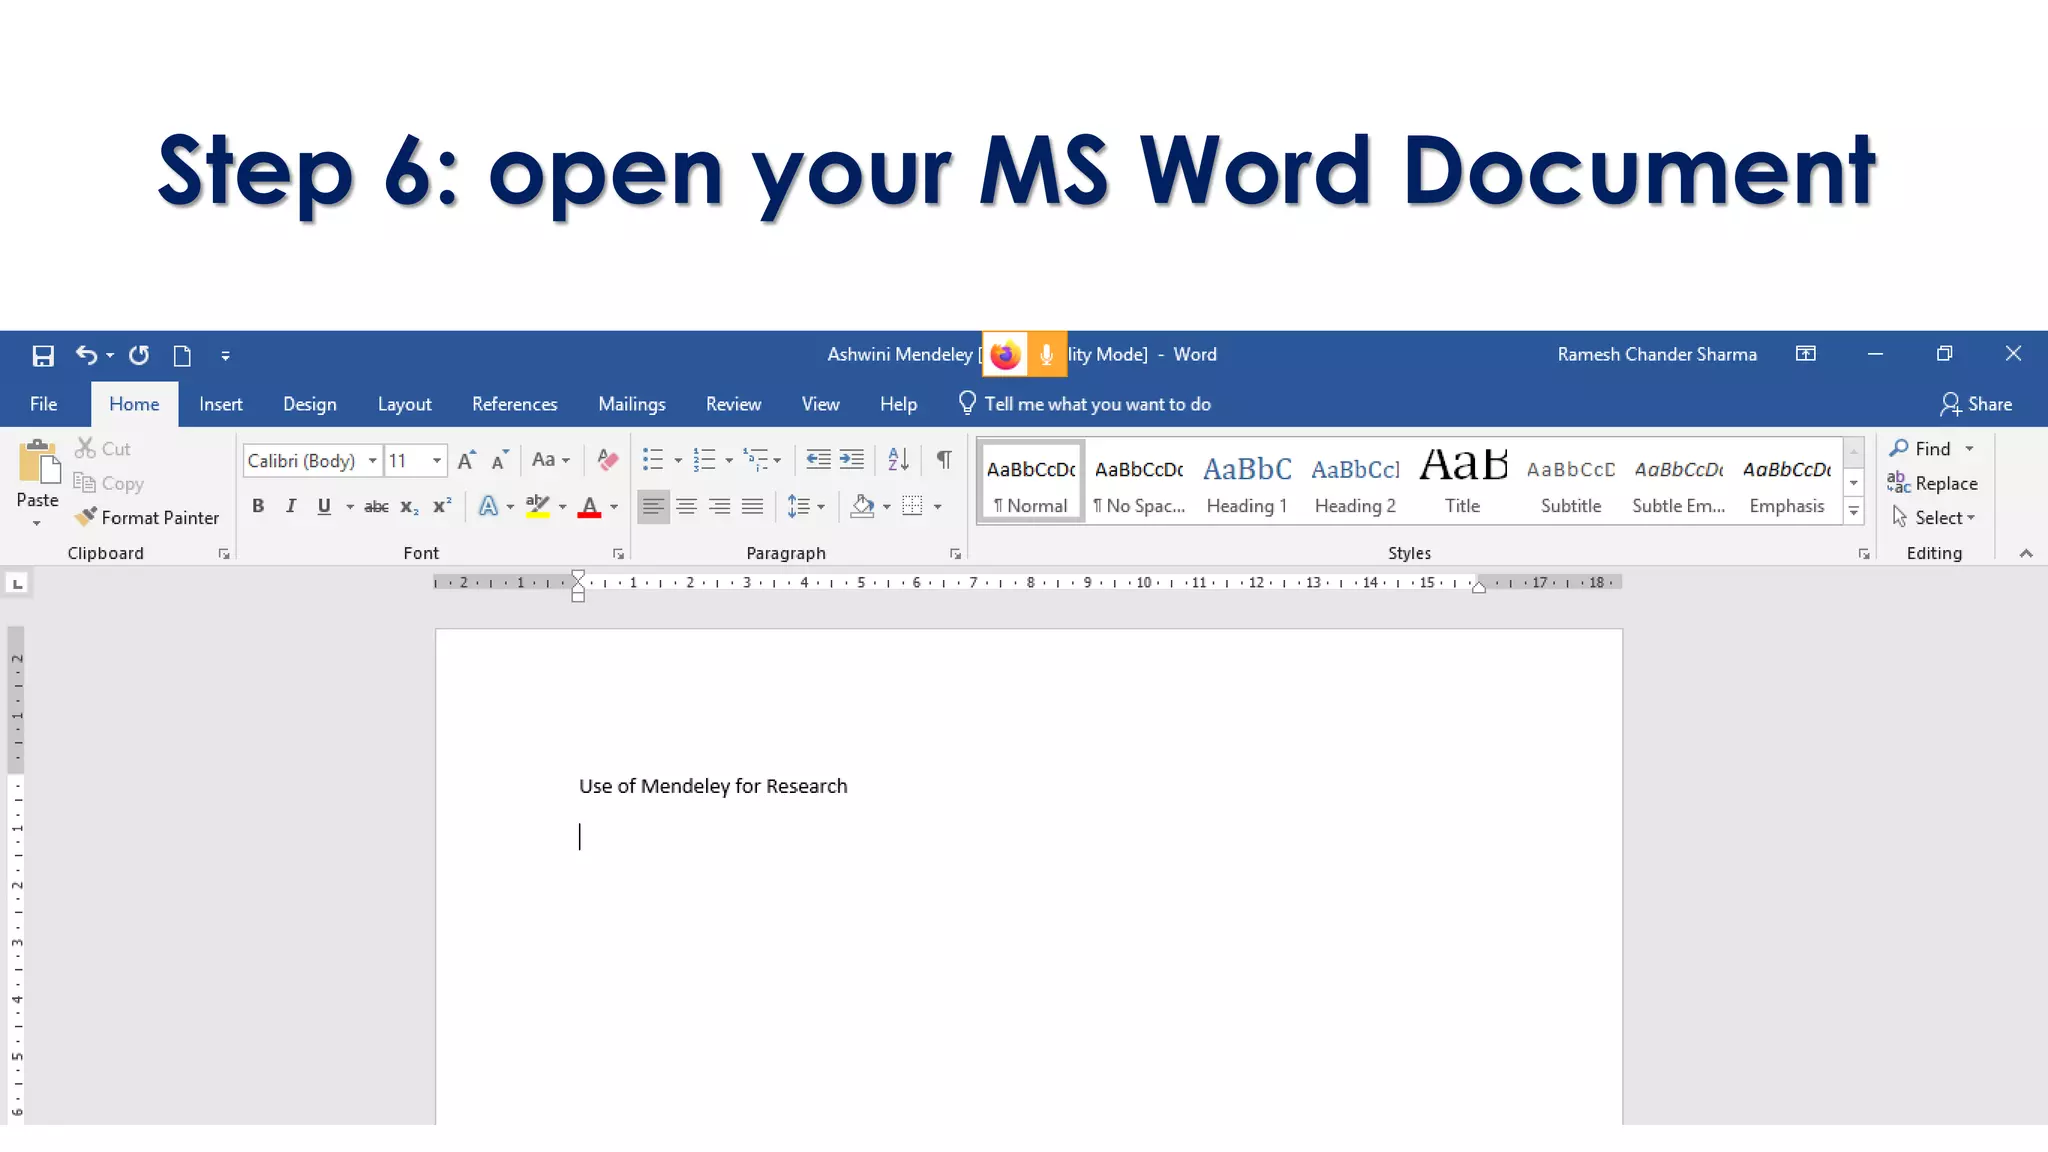Screen dimensions: 2048x1152
Task: Expand the font color dropdown arrow
Action: tap(614, 507)
